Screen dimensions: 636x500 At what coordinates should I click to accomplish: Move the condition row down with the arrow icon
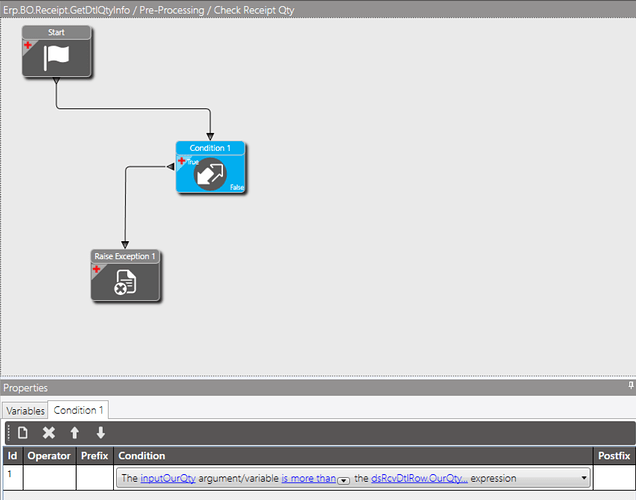[x=101, y=433]
